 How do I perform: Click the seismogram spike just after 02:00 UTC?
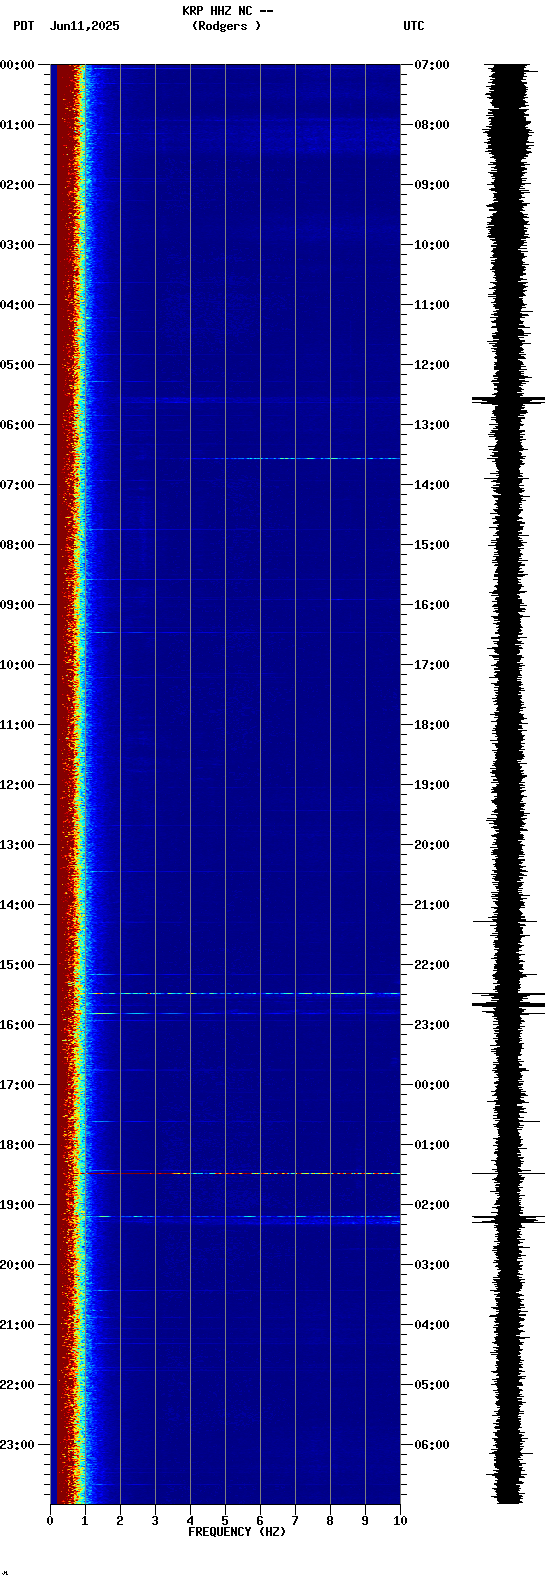click(509, 1219)
